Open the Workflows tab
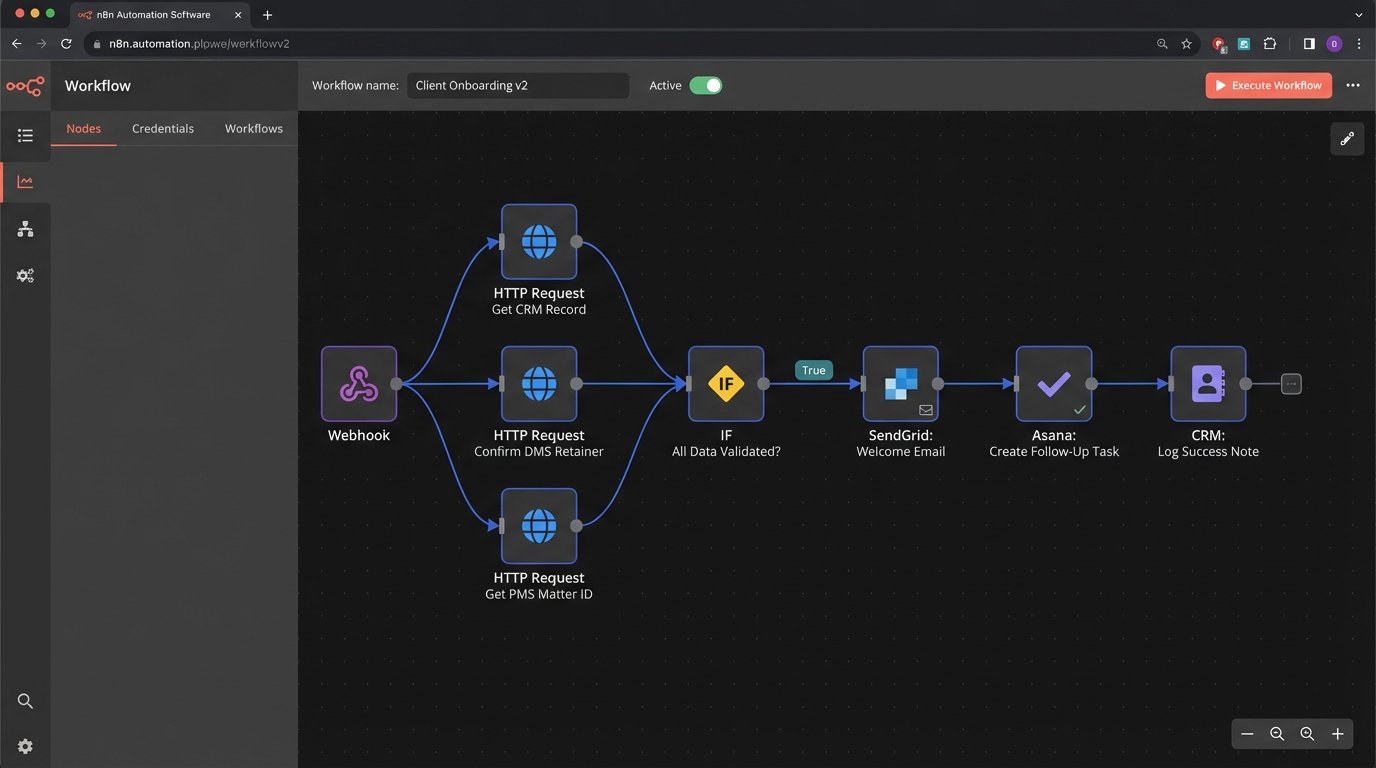Screen dimensions: 1376x768 253,128
